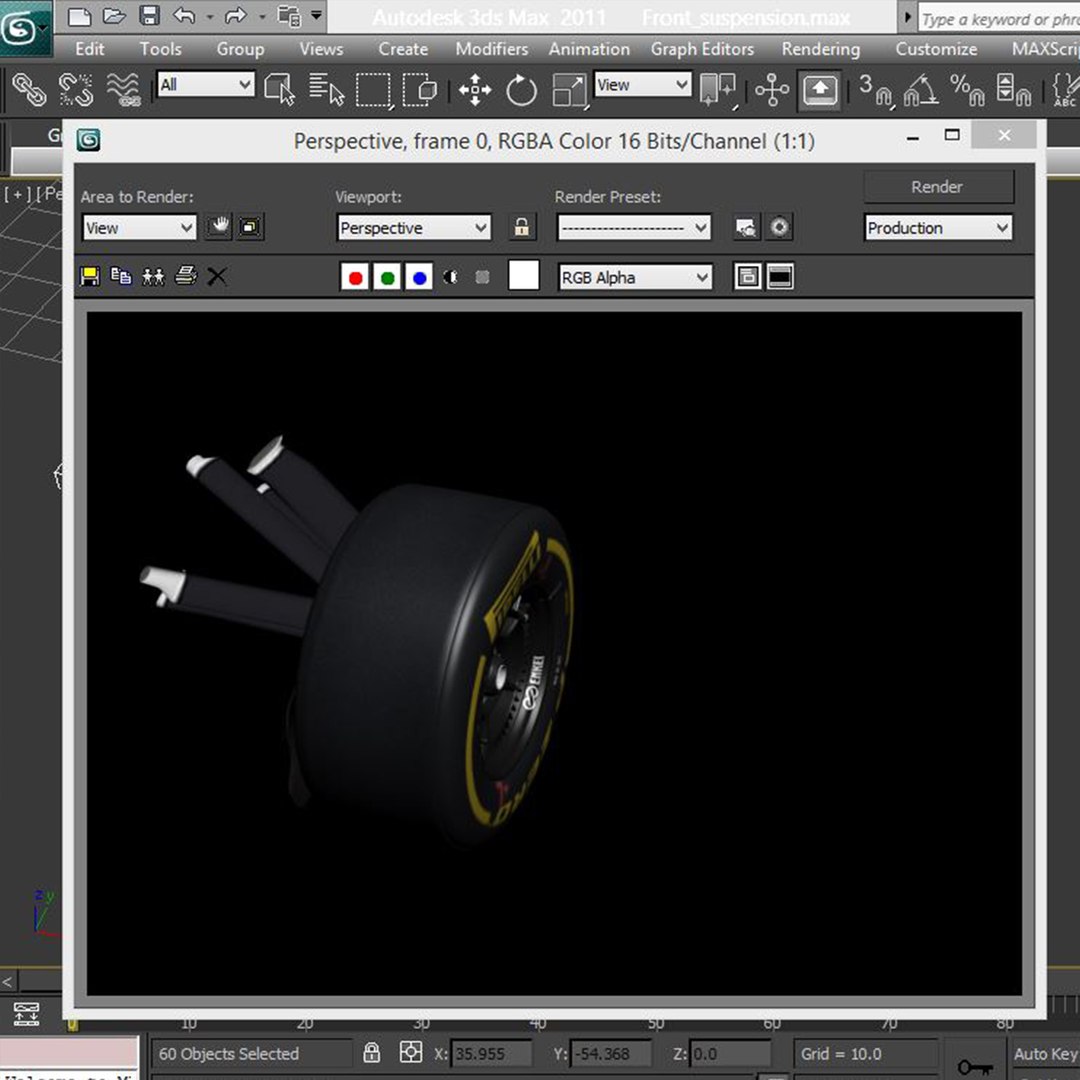Screen dimensions: 1080x1080
Task: Open the 3ds Max application button
Action: tap(25, 28)
